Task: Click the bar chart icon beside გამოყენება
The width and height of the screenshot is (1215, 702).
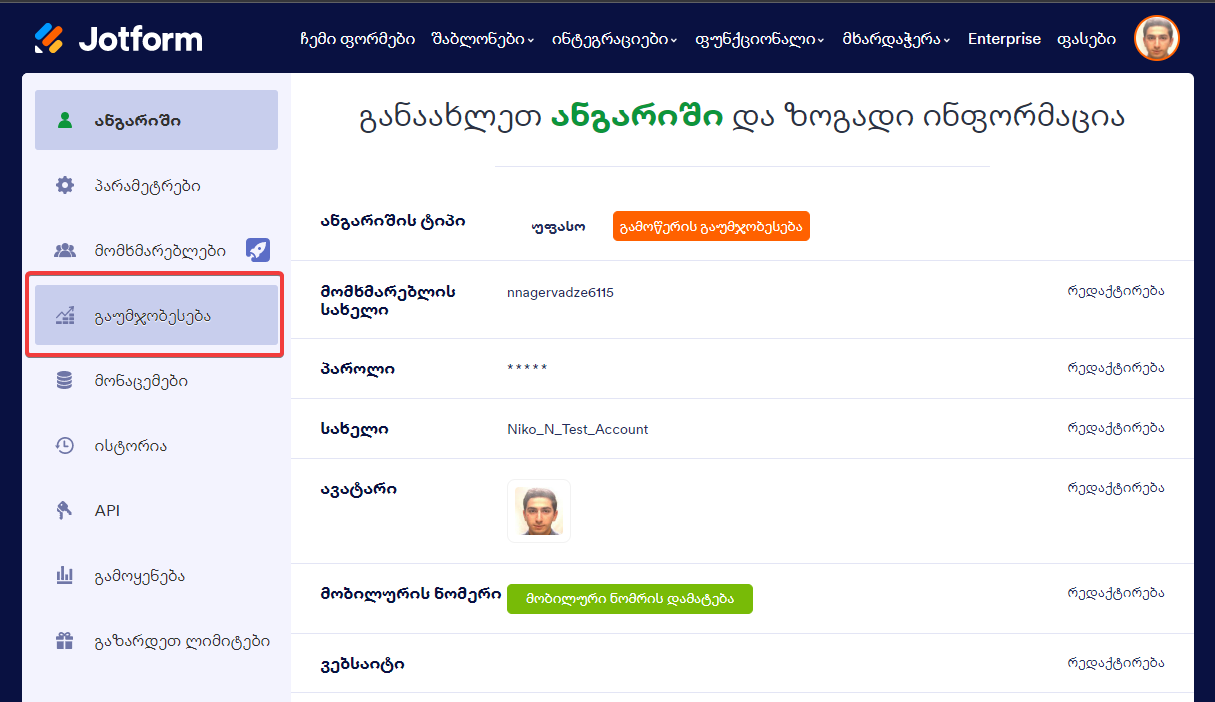Action: point(65,576)
